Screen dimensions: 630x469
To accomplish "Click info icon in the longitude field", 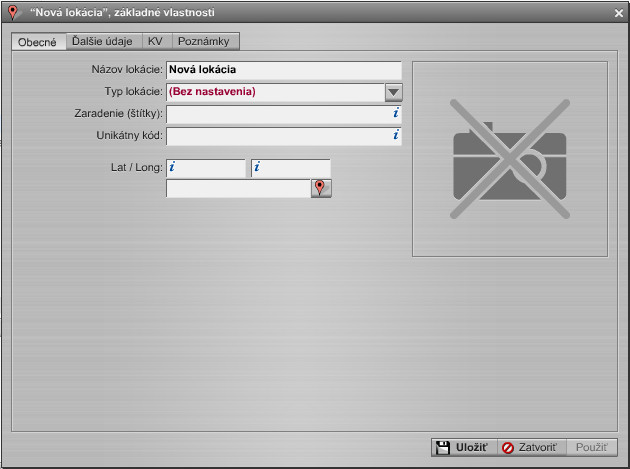I will click(257, 167).
